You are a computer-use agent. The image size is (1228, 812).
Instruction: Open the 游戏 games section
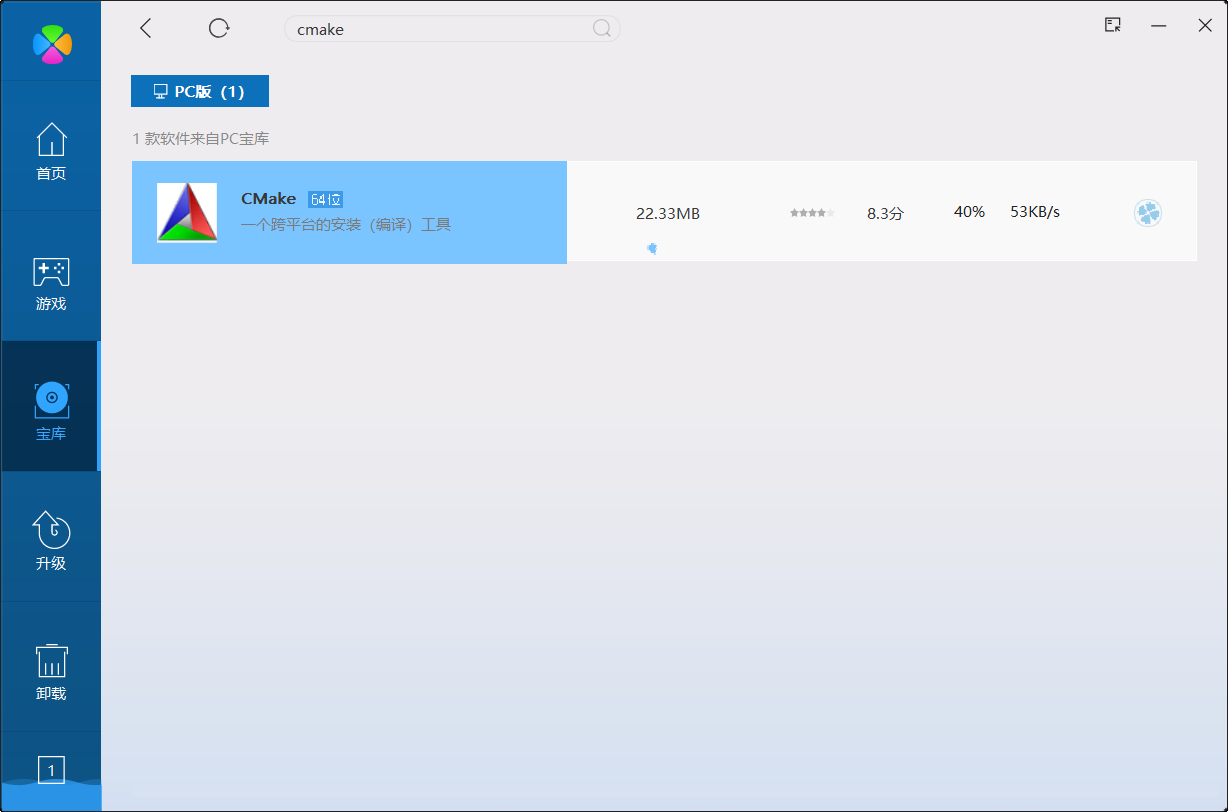[x=50, y=283]
